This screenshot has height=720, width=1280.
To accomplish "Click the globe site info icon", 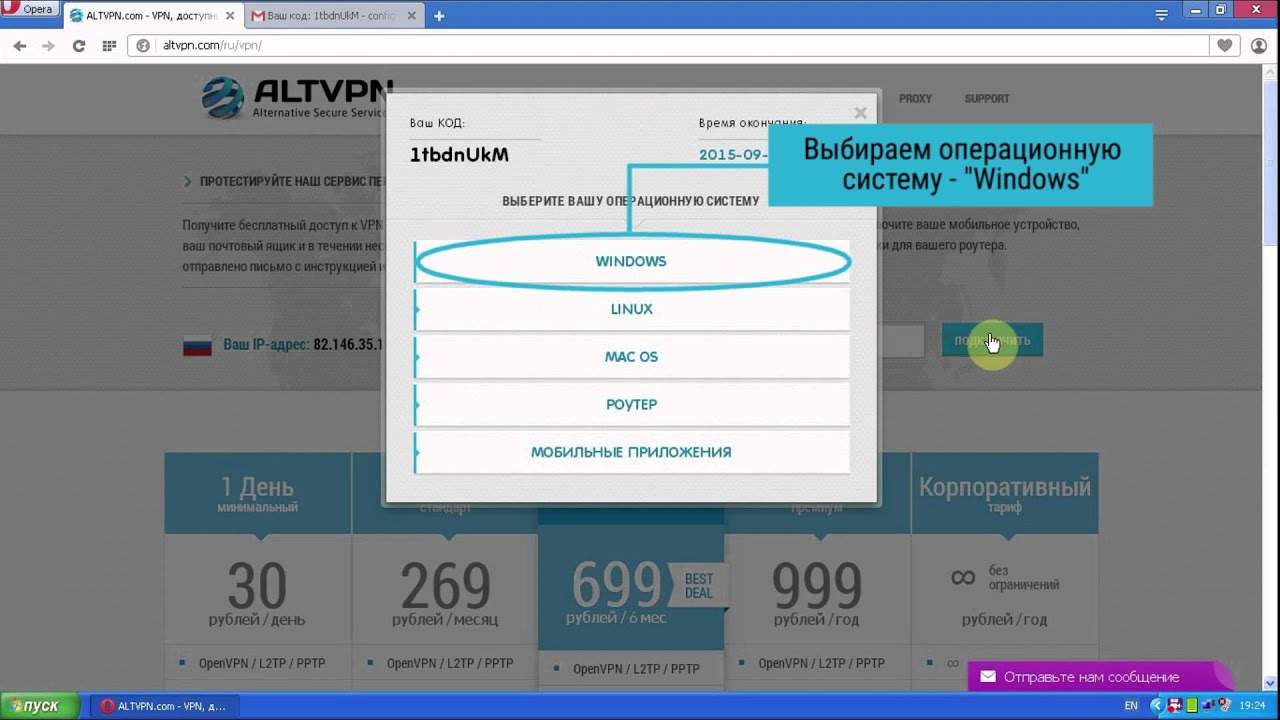I will point(143,46).
